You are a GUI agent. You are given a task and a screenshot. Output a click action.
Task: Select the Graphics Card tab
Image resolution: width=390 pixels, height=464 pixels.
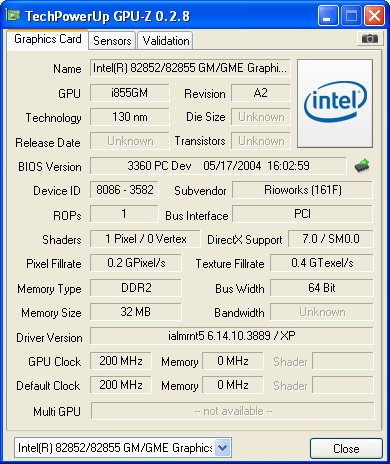[x=47, y=39]
